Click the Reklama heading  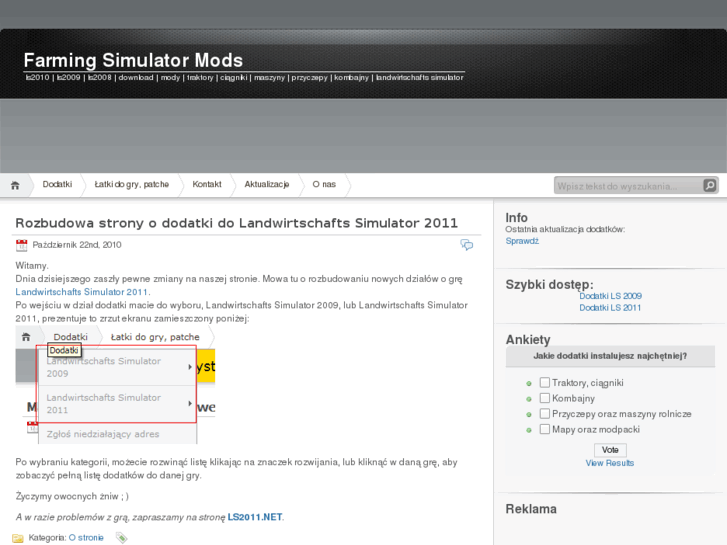tap(531, 509)
